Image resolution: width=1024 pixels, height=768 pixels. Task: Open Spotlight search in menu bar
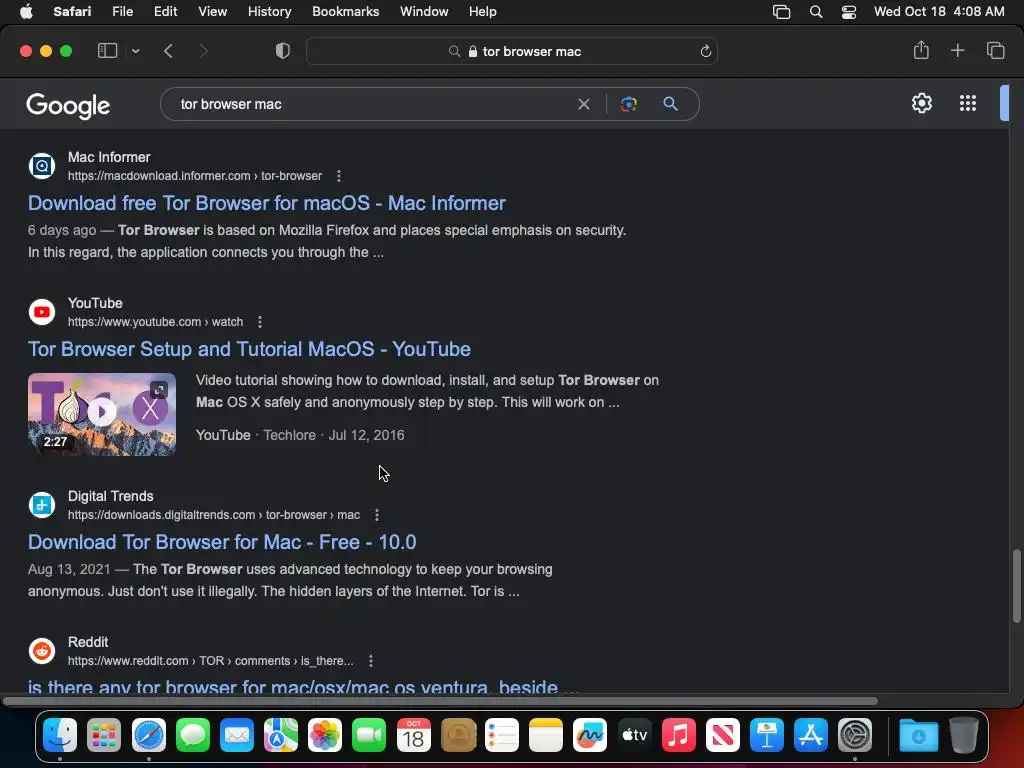coord(816,12)
